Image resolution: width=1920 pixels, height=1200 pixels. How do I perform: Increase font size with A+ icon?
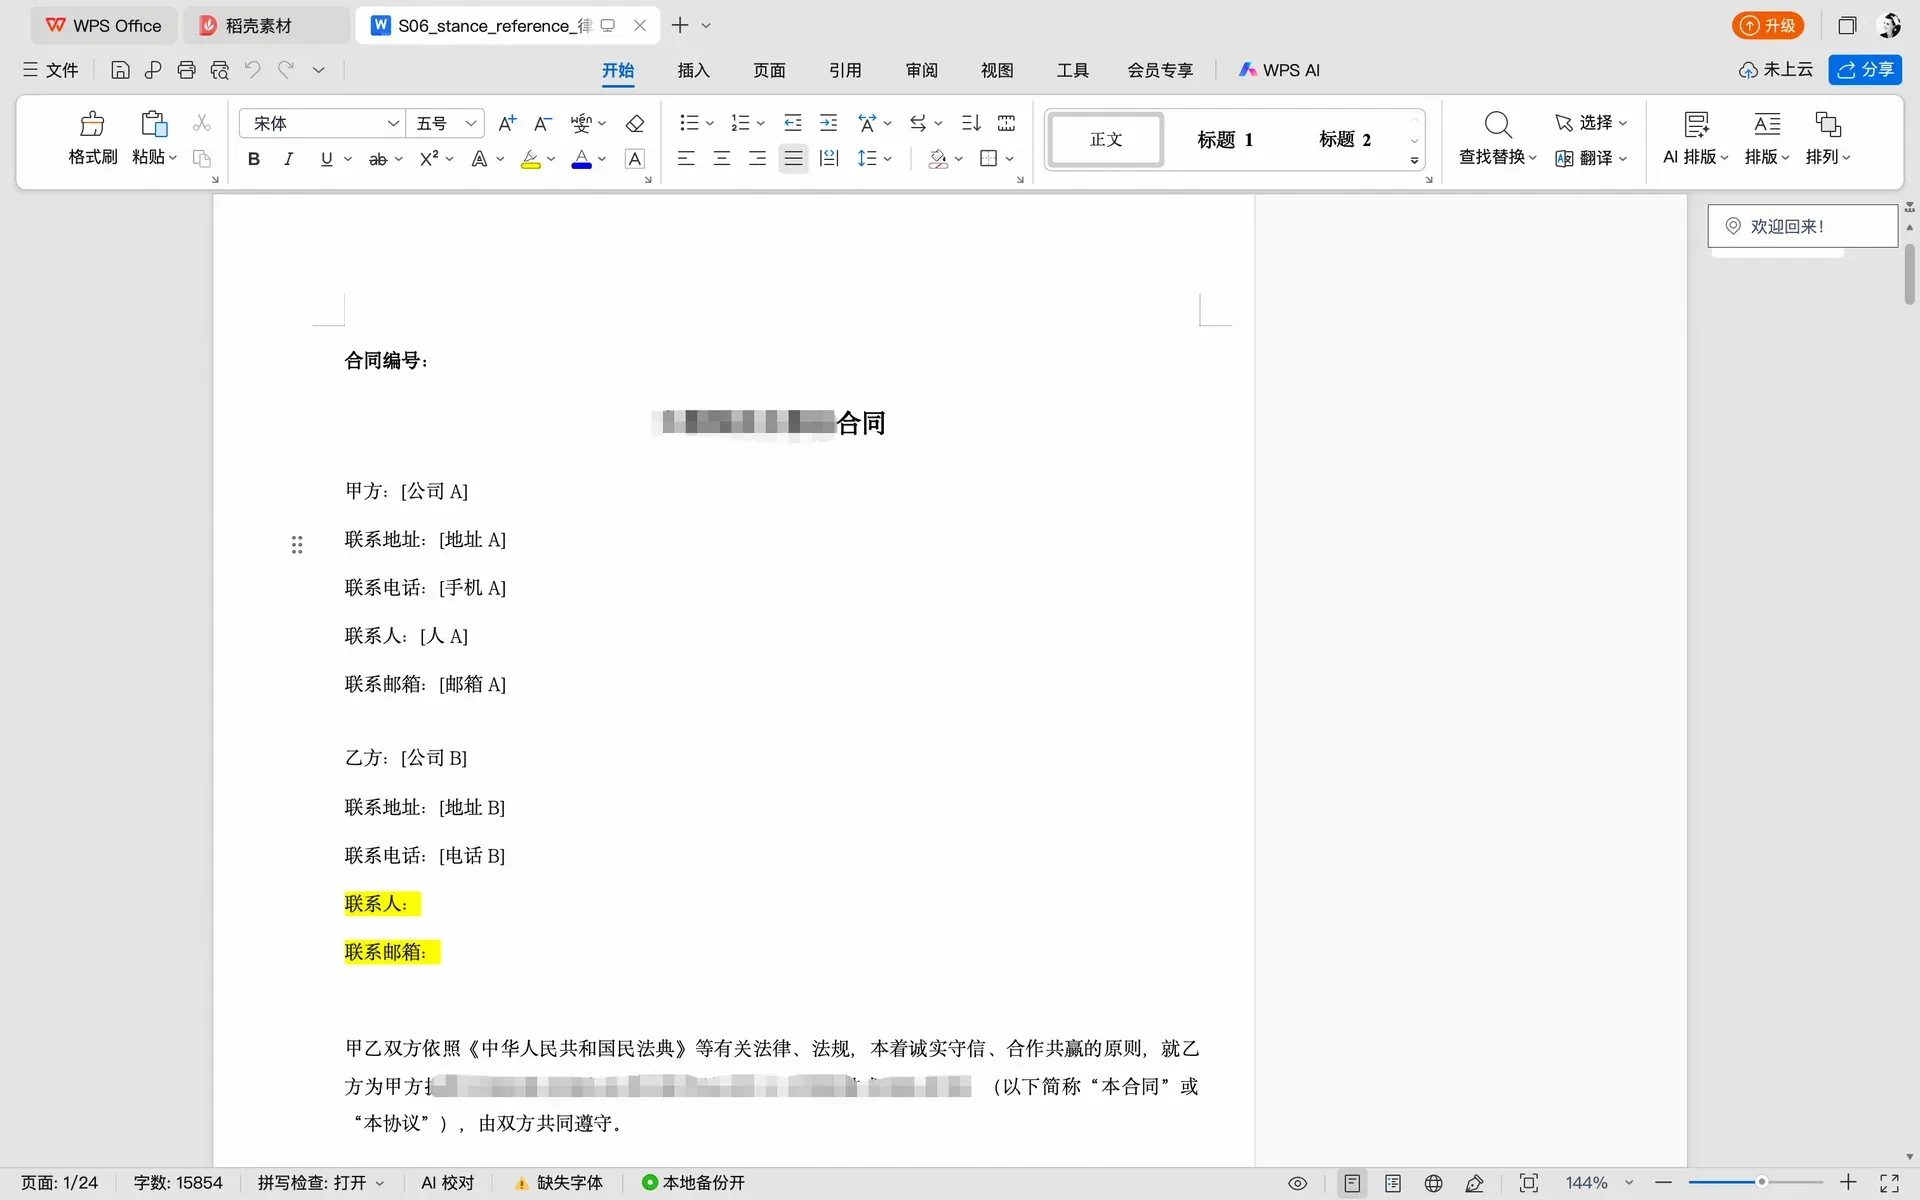point(507,123)
